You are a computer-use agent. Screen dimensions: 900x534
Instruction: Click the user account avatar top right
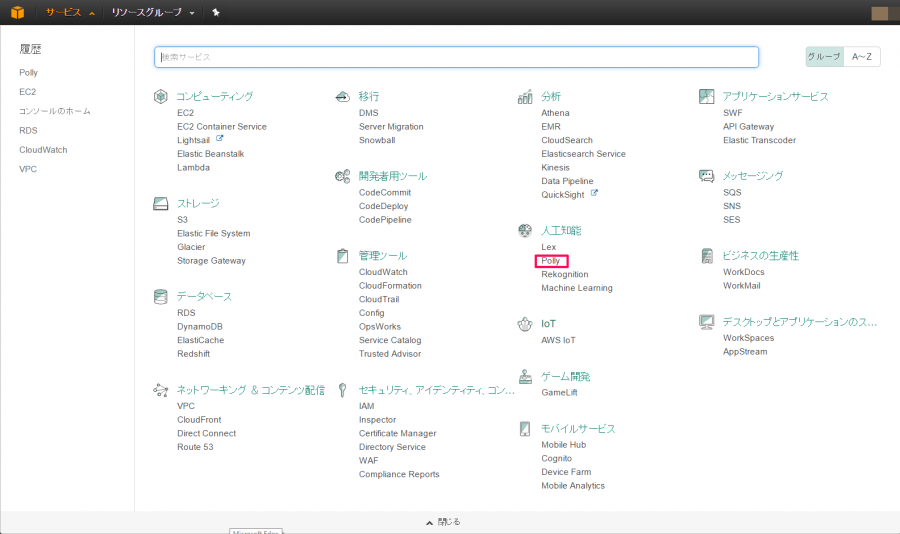(879, 13)
